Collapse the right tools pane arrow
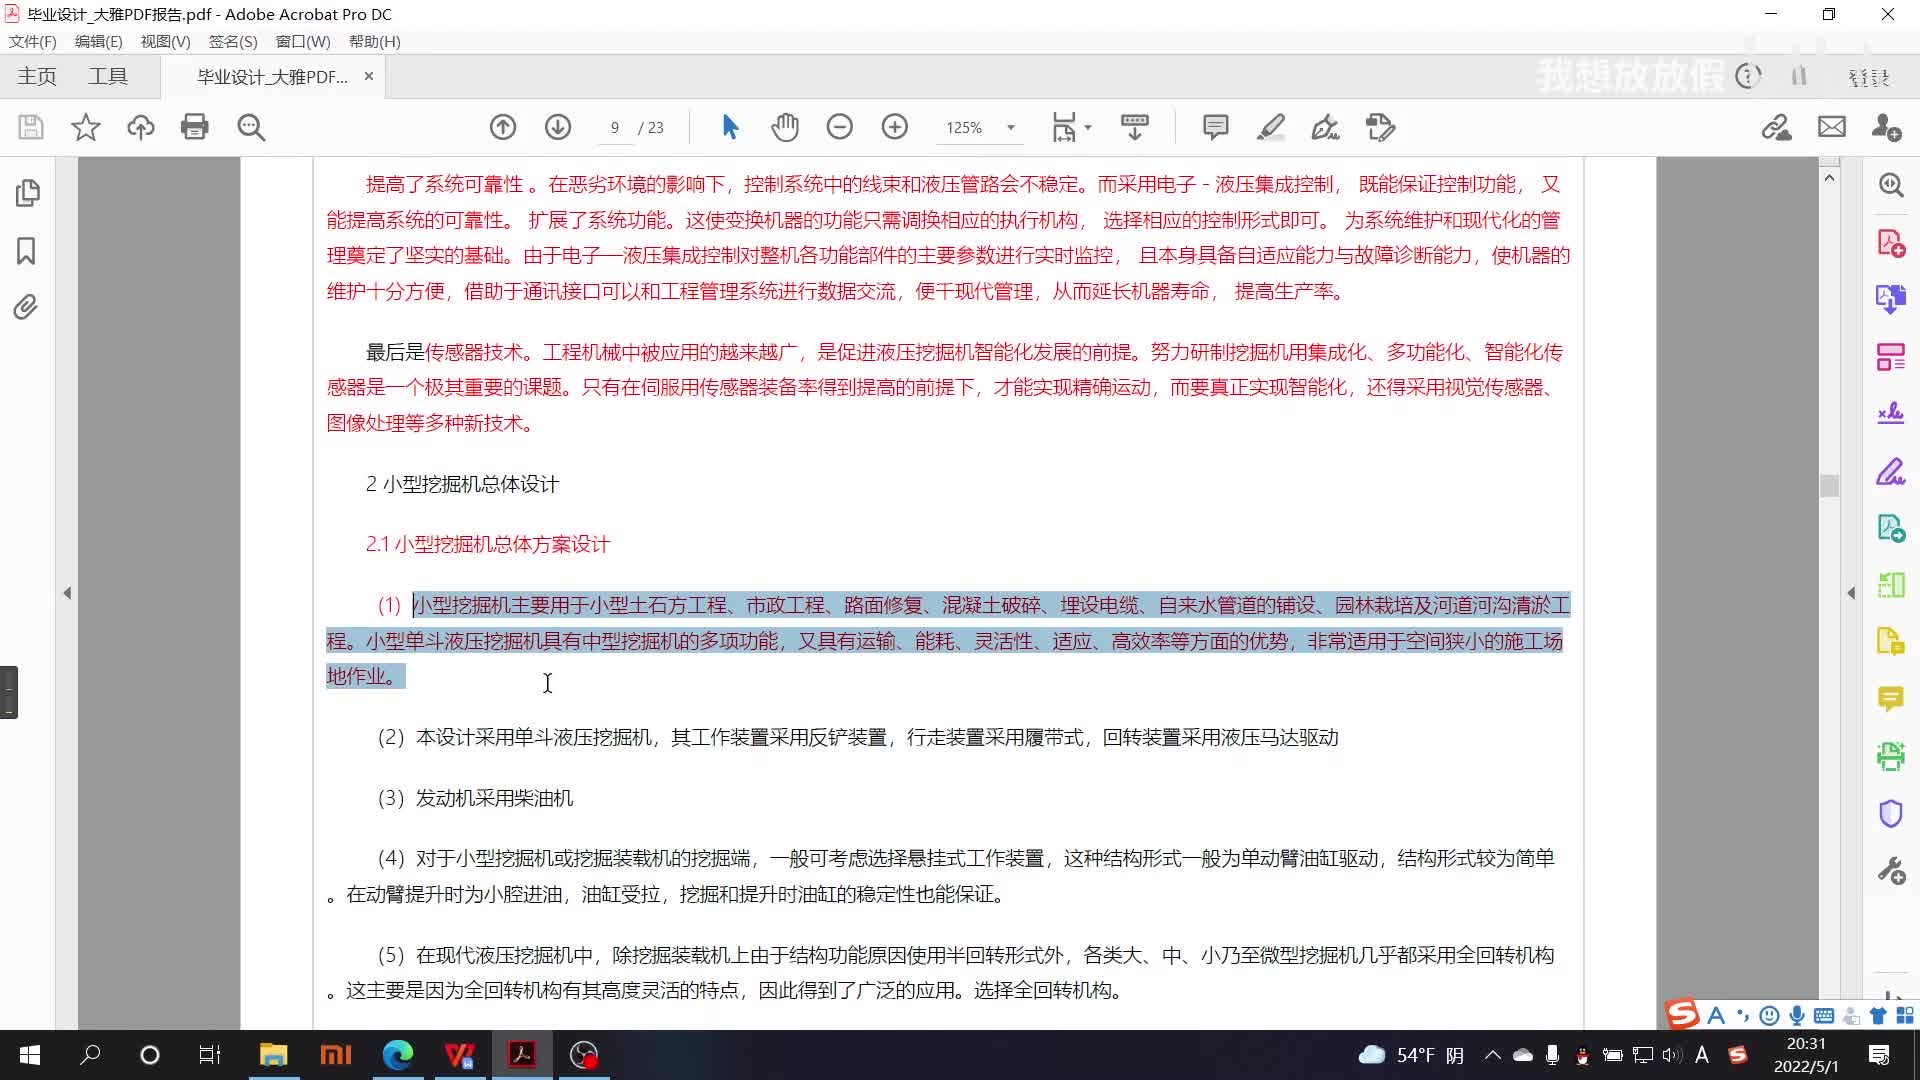Screen dimensions: 1920x1080 (1850, 593)
